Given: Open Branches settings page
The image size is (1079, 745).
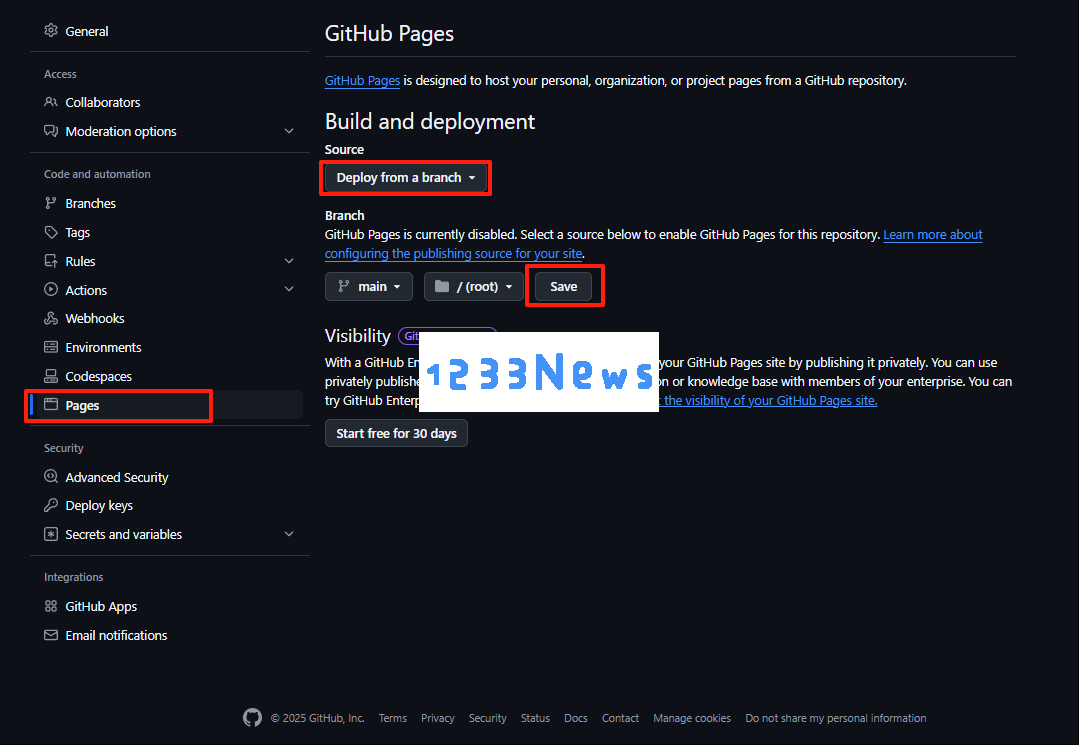Looking at the screenshot, I should tap(90, 203).
